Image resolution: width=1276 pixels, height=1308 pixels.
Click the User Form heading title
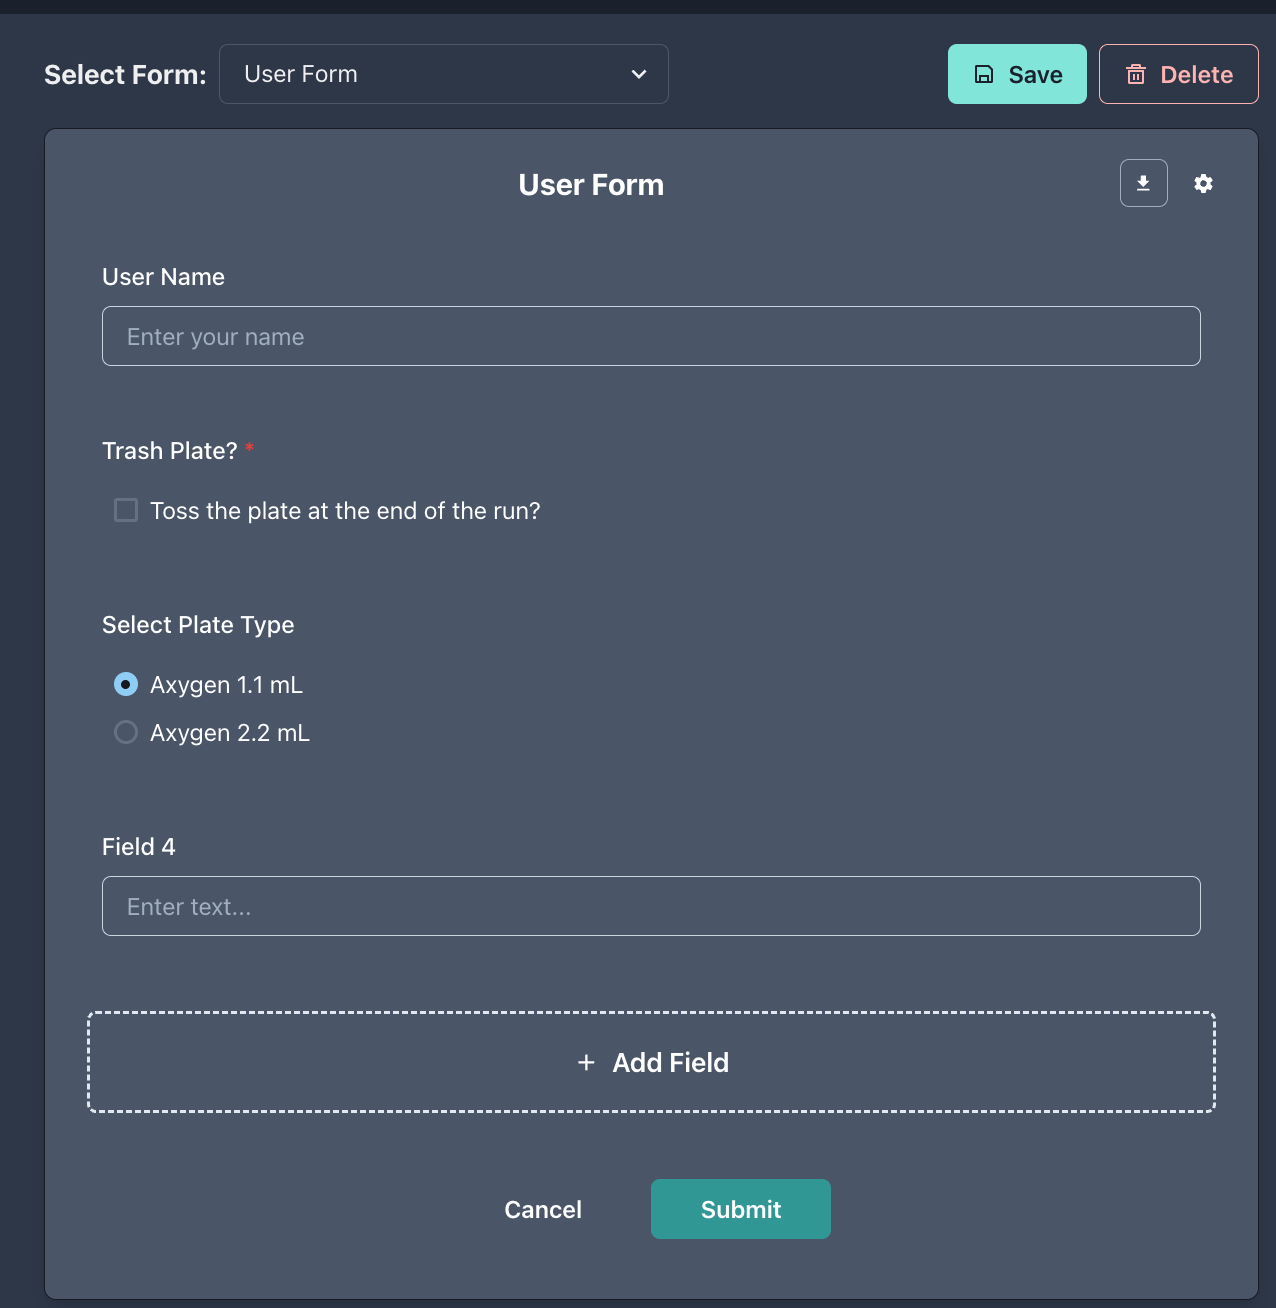591,185
